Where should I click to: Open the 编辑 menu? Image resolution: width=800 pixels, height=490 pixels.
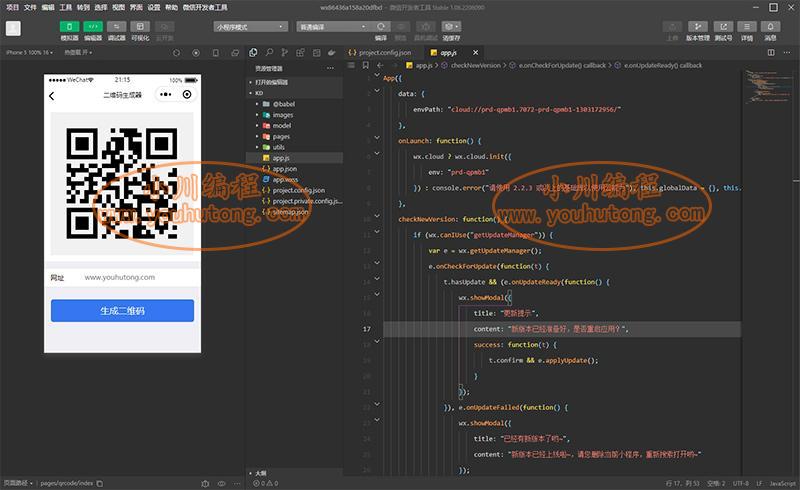[x=47, y=7]
